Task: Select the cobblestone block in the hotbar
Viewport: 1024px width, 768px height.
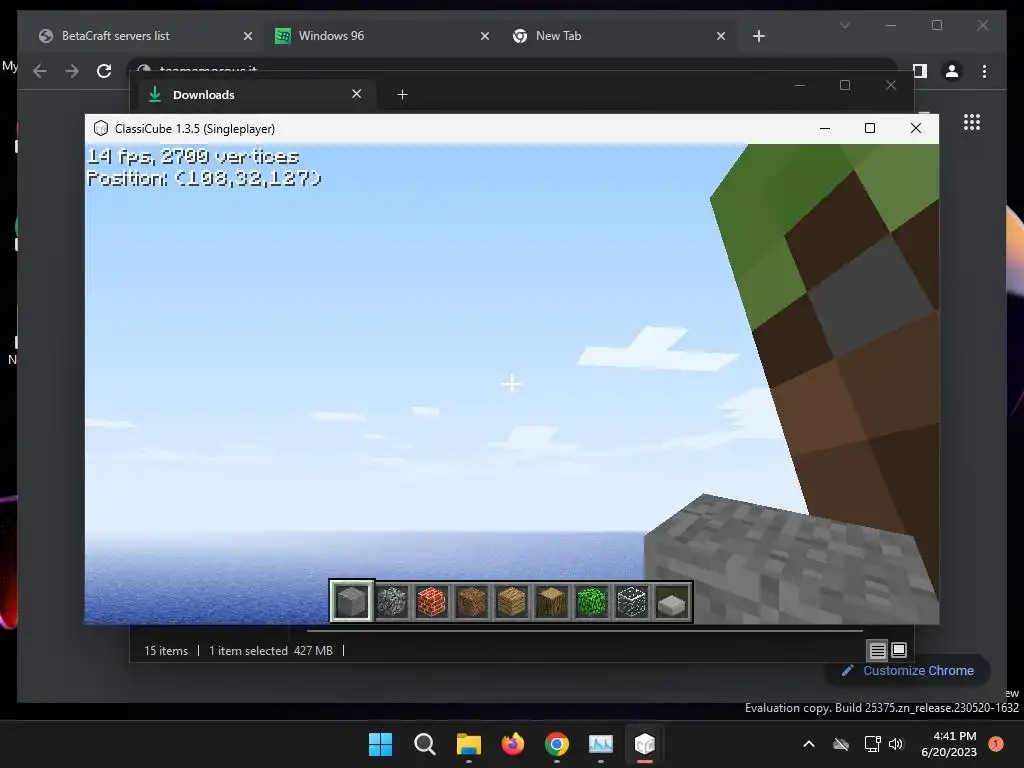Action: [x=392, y=601]
